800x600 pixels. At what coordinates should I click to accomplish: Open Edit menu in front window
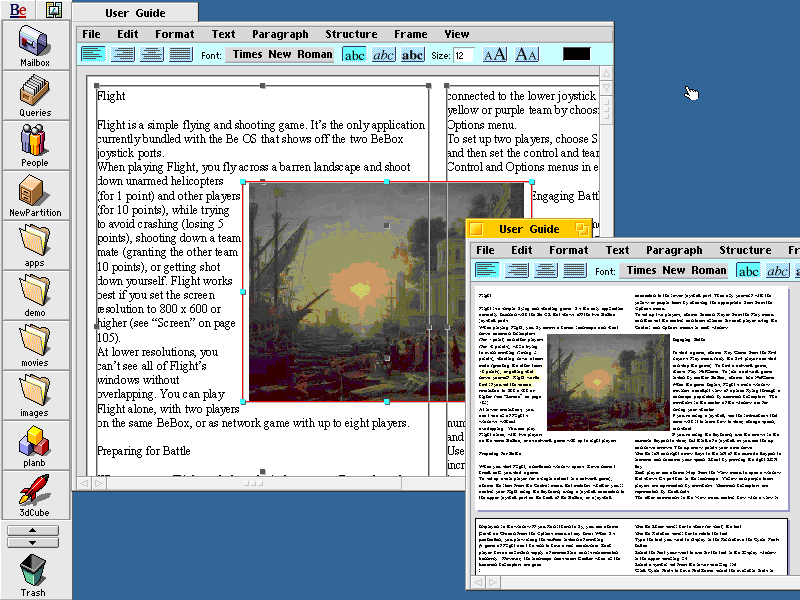point(521,250)
